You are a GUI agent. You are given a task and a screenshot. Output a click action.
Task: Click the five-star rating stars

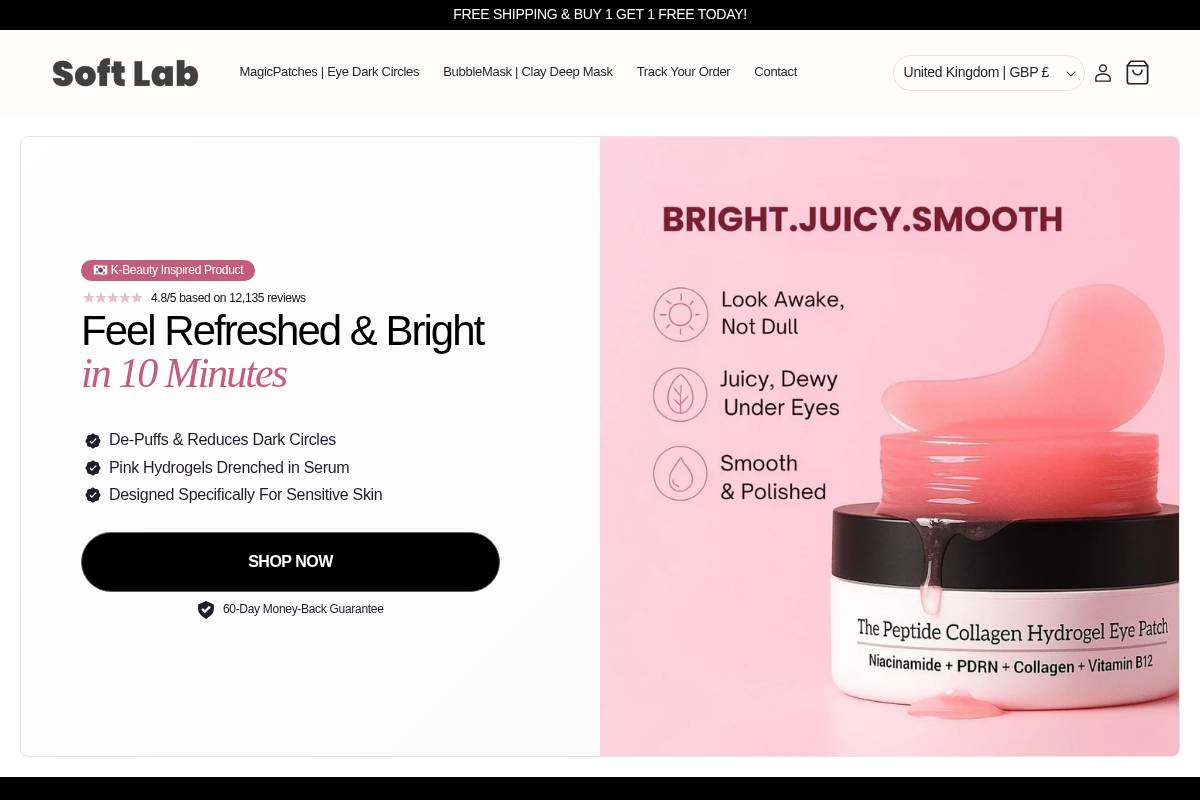(113, 298)
